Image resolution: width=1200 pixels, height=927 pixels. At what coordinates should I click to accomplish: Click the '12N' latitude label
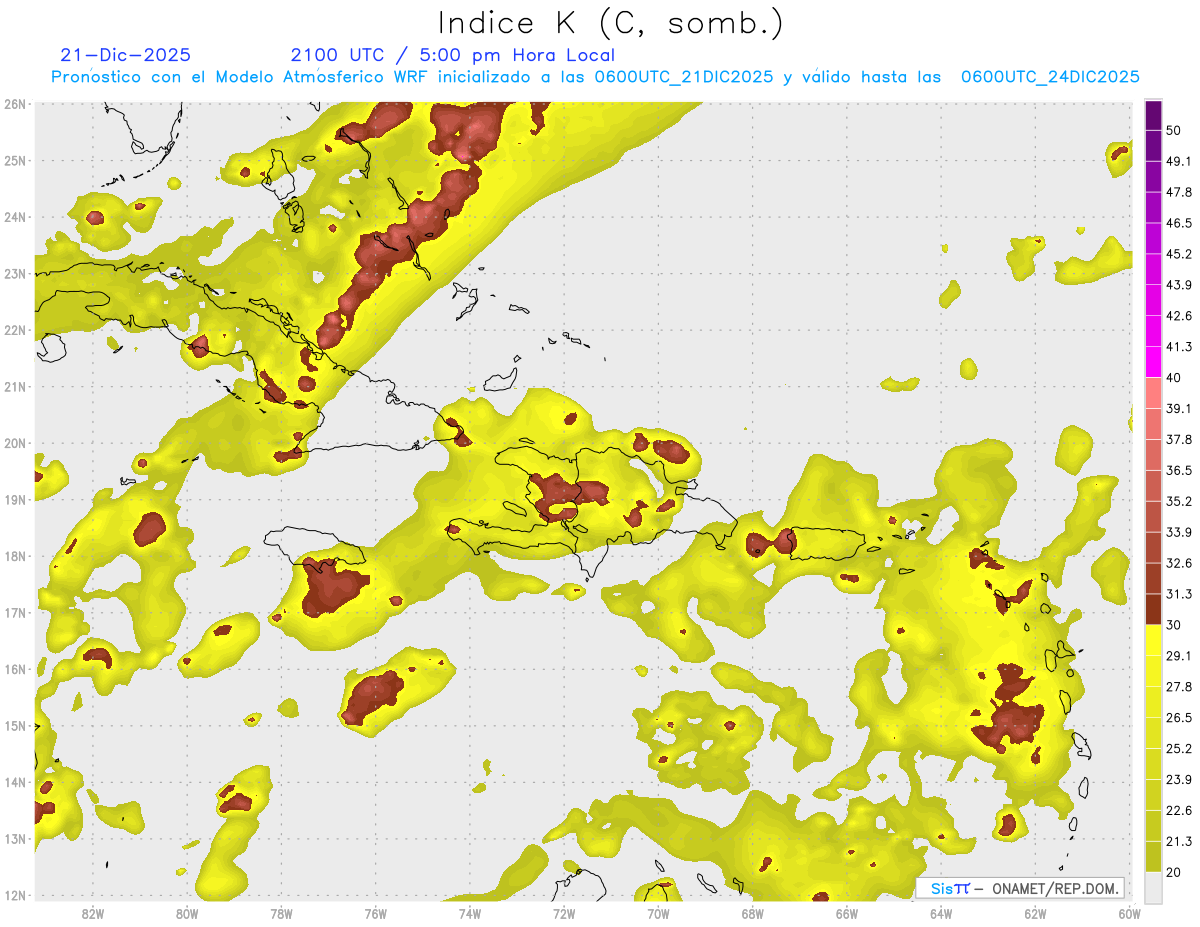tap(15, 895)
